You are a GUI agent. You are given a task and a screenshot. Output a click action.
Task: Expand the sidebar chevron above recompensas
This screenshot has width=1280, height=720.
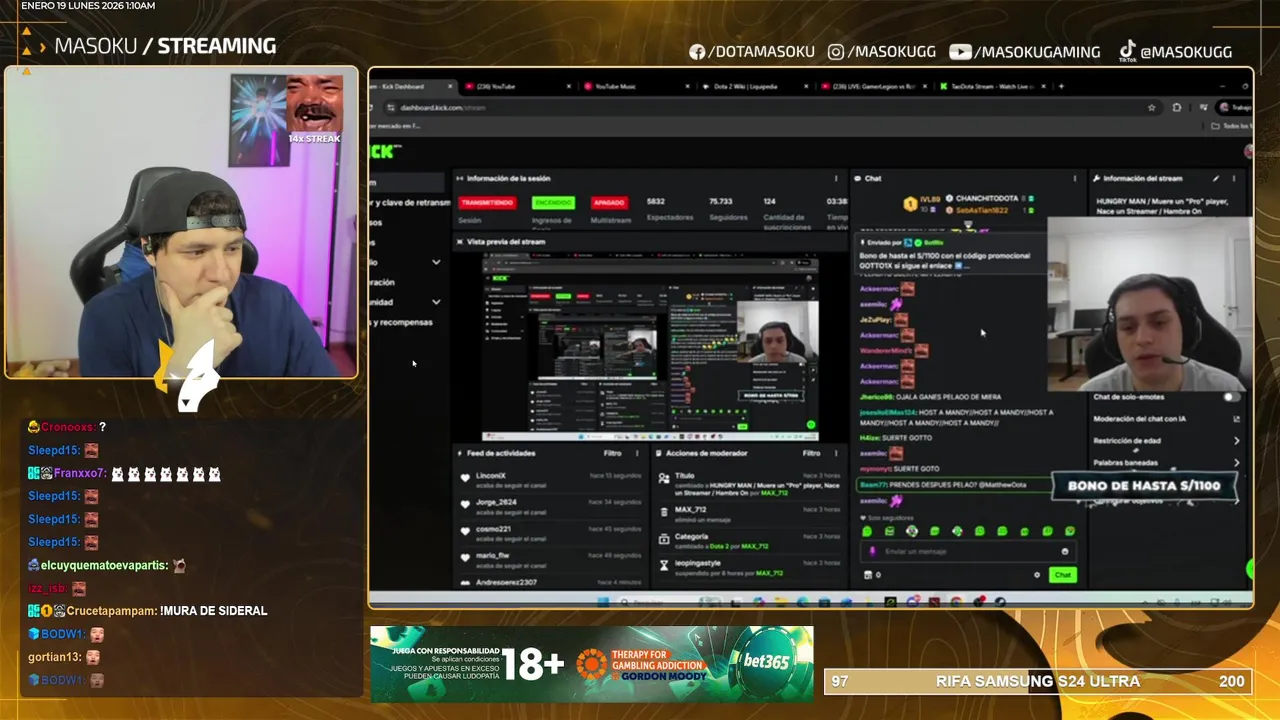pos(436,302)
